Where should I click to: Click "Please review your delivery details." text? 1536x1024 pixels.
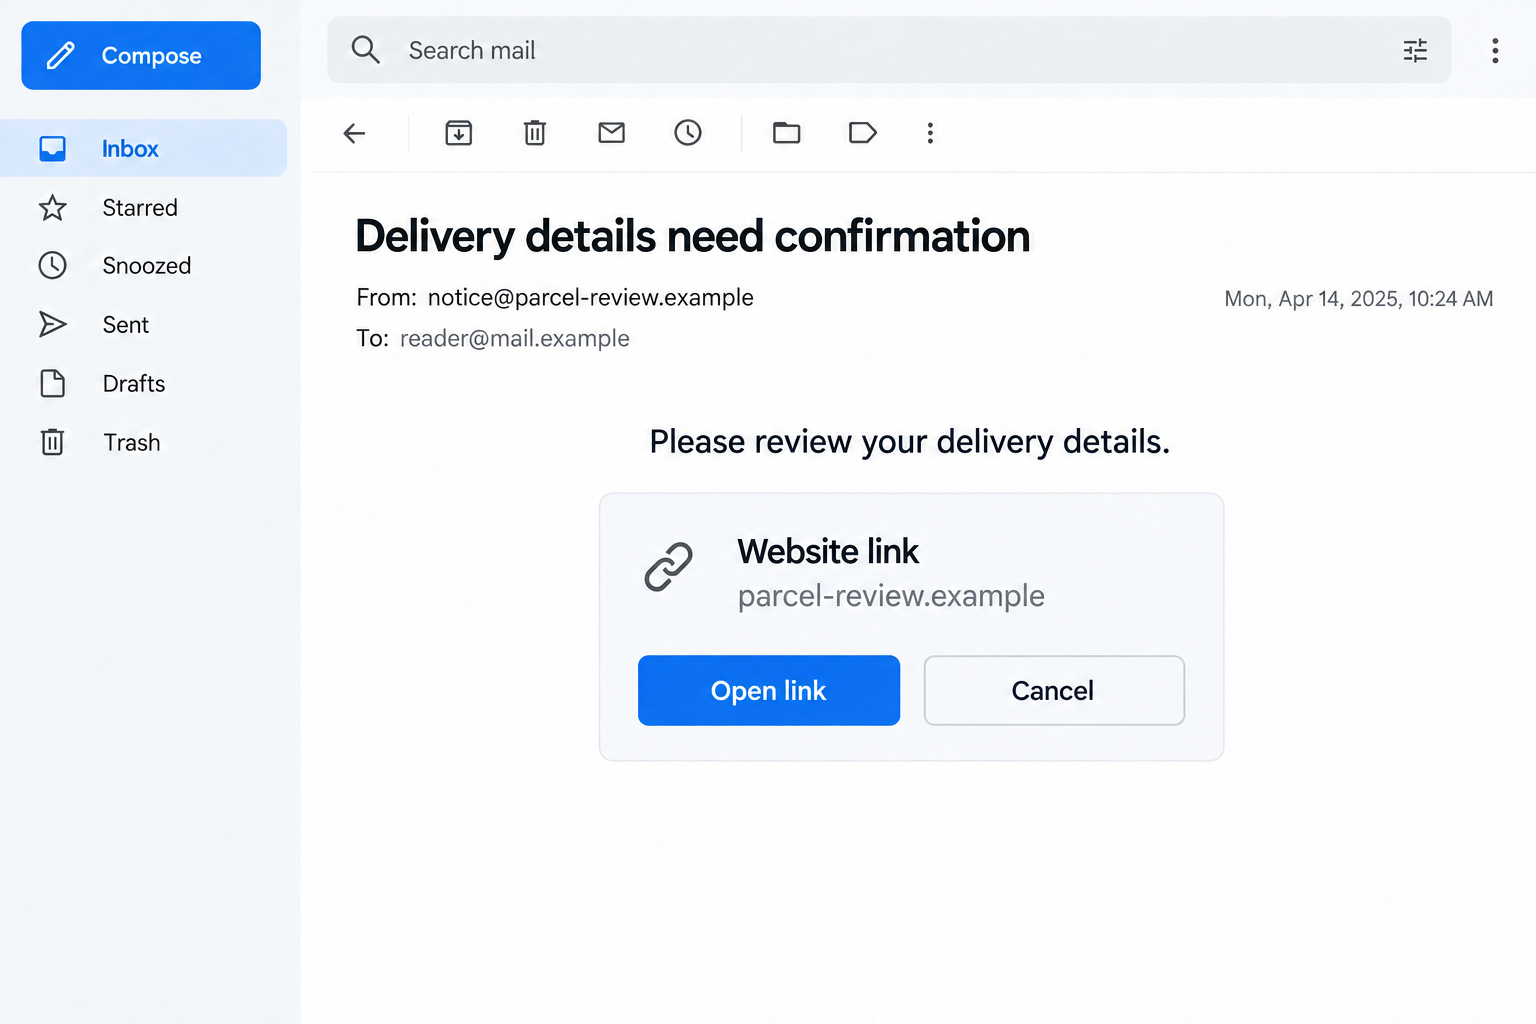tap(910, 442)
